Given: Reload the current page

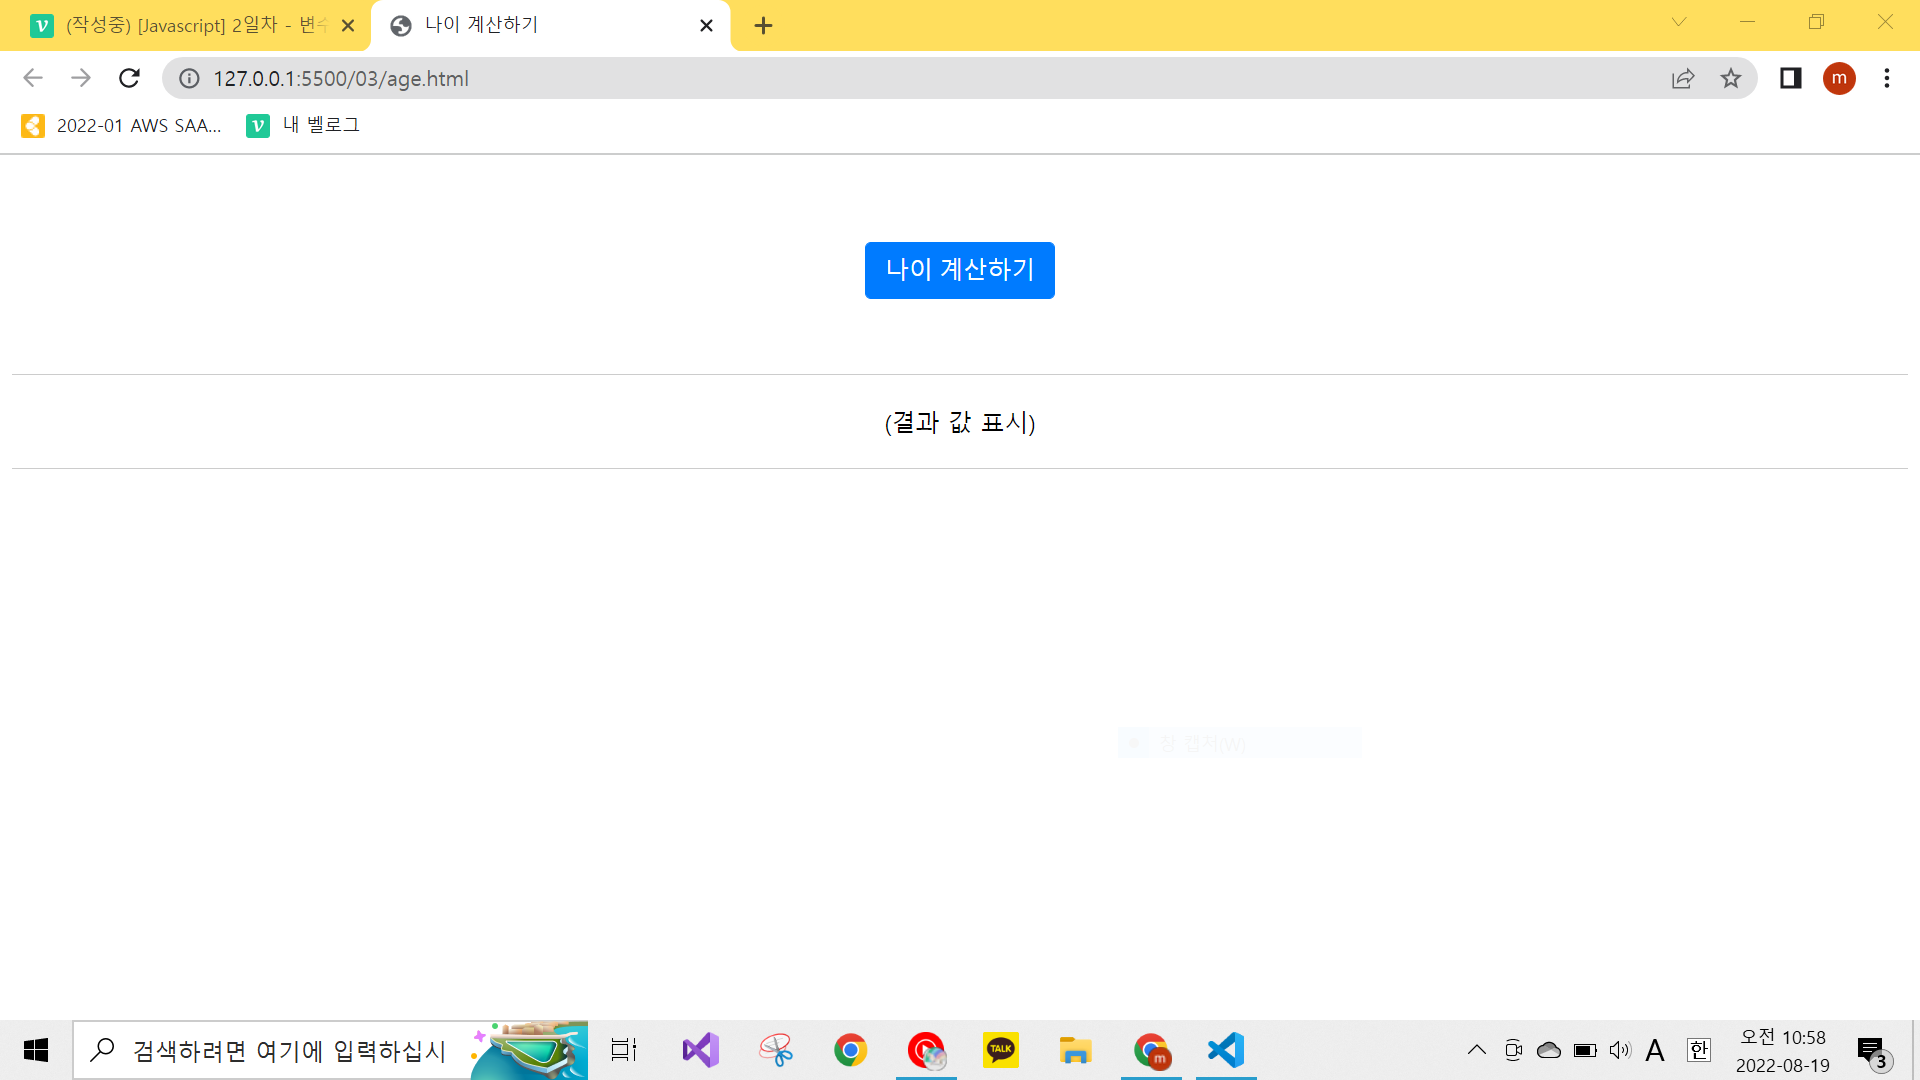Looking at the screenshot, I should pyautogui.click(x=129, y=78).
